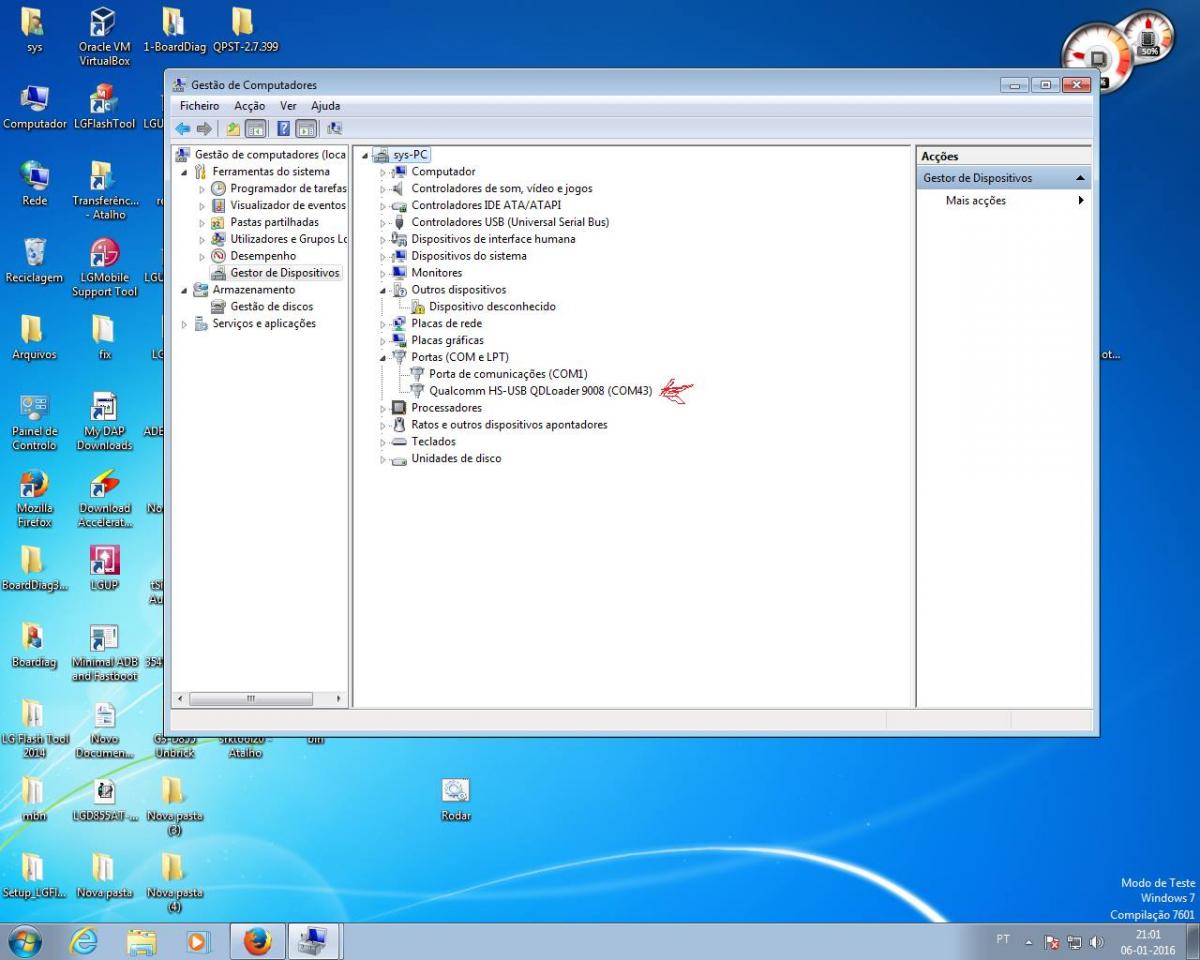The image size is (1200, 960).
Task: Open the Ficheiro menu
Action: coord(200,106)
